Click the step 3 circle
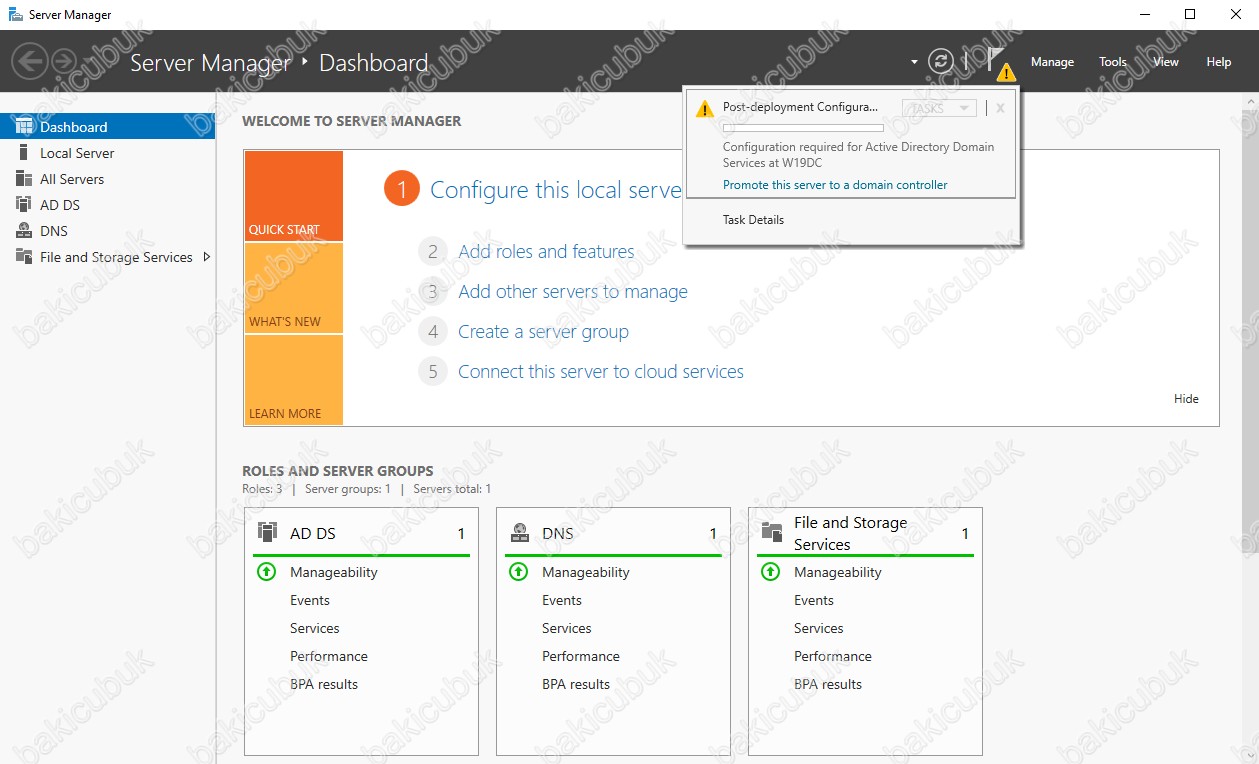Viewport: 1259px width, 764px height. point(433,292)
